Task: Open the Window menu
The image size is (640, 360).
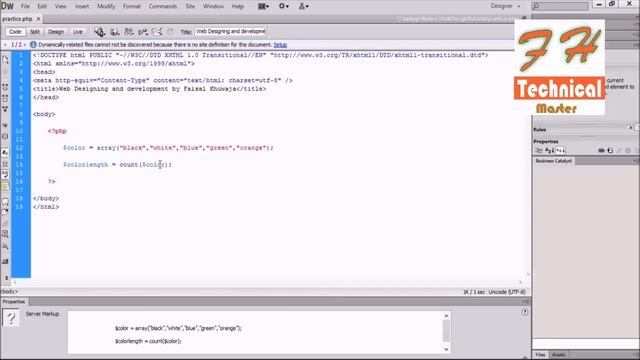Action: (213, 6)
